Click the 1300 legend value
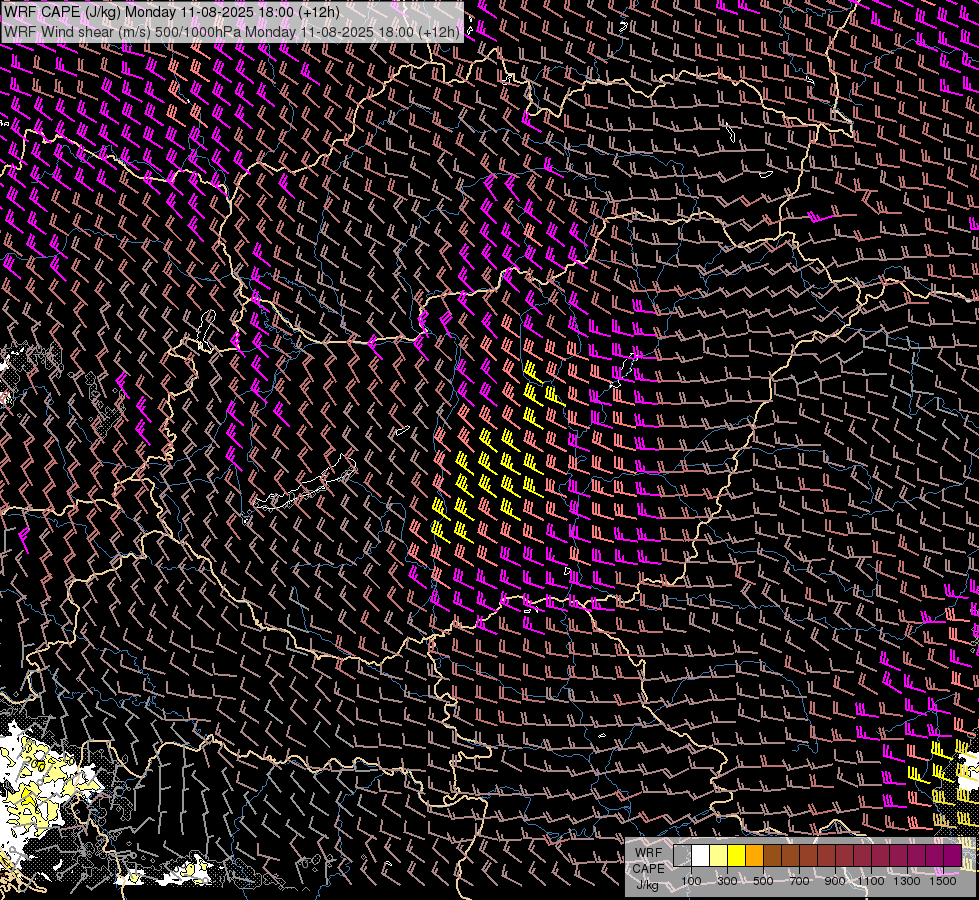The image size is (979, 900). tap(907, 881)
